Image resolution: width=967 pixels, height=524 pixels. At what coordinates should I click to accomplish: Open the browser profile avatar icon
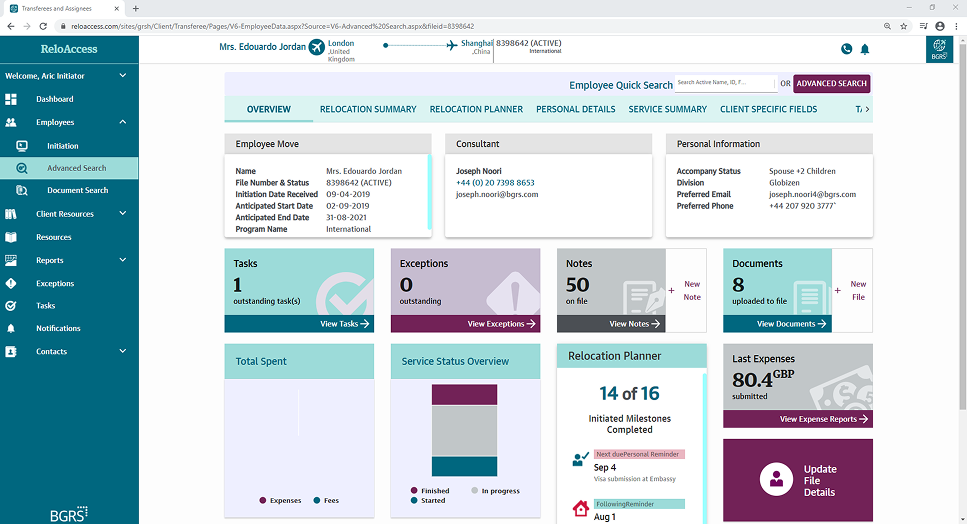pos(940,26)
